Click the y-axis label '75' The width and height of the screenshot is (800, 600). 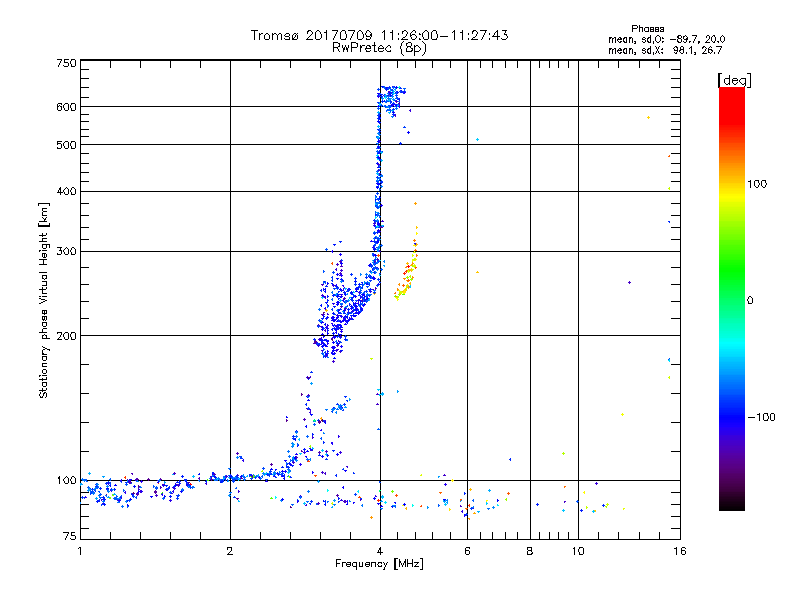pos(70,536)
